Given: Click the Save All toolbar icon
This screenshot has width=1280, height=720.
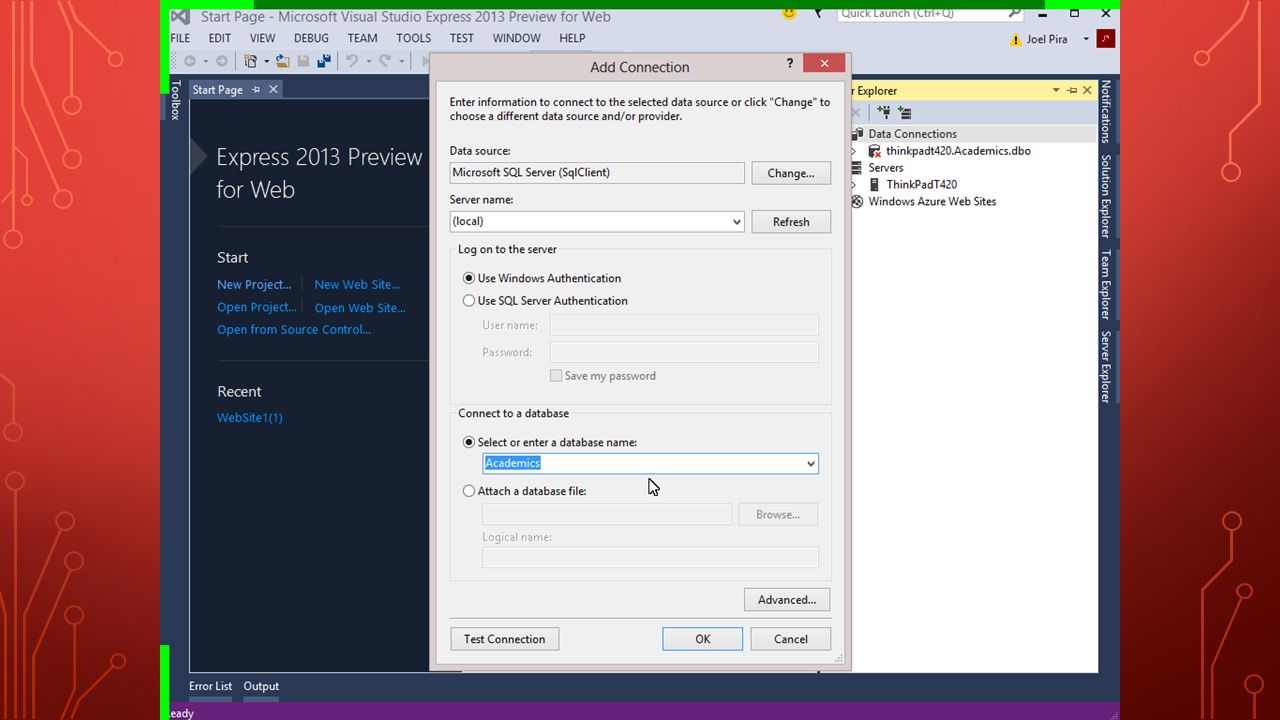Looking at the screenshot, I should 324,61.
